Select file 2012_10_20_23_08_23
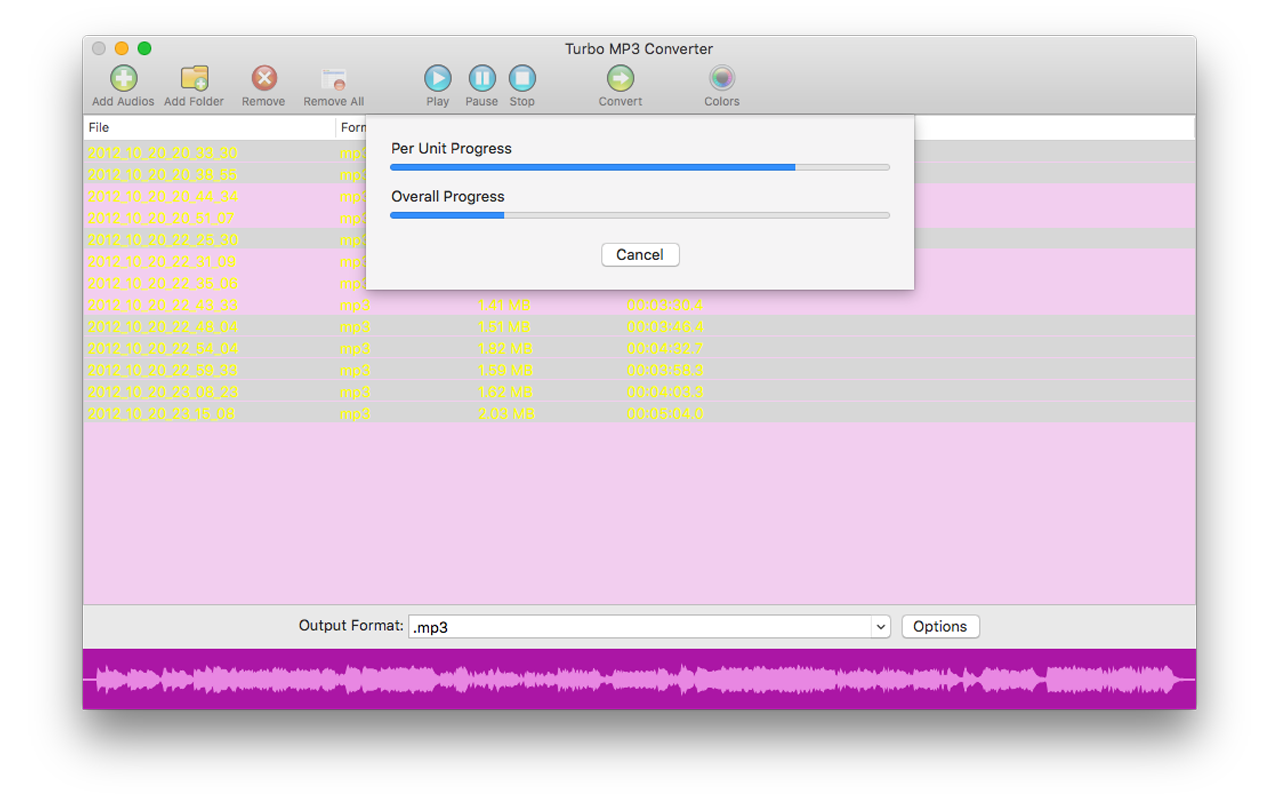This screenshot has height=800, width=1280. pyautogui.click(x=163, y=392)
